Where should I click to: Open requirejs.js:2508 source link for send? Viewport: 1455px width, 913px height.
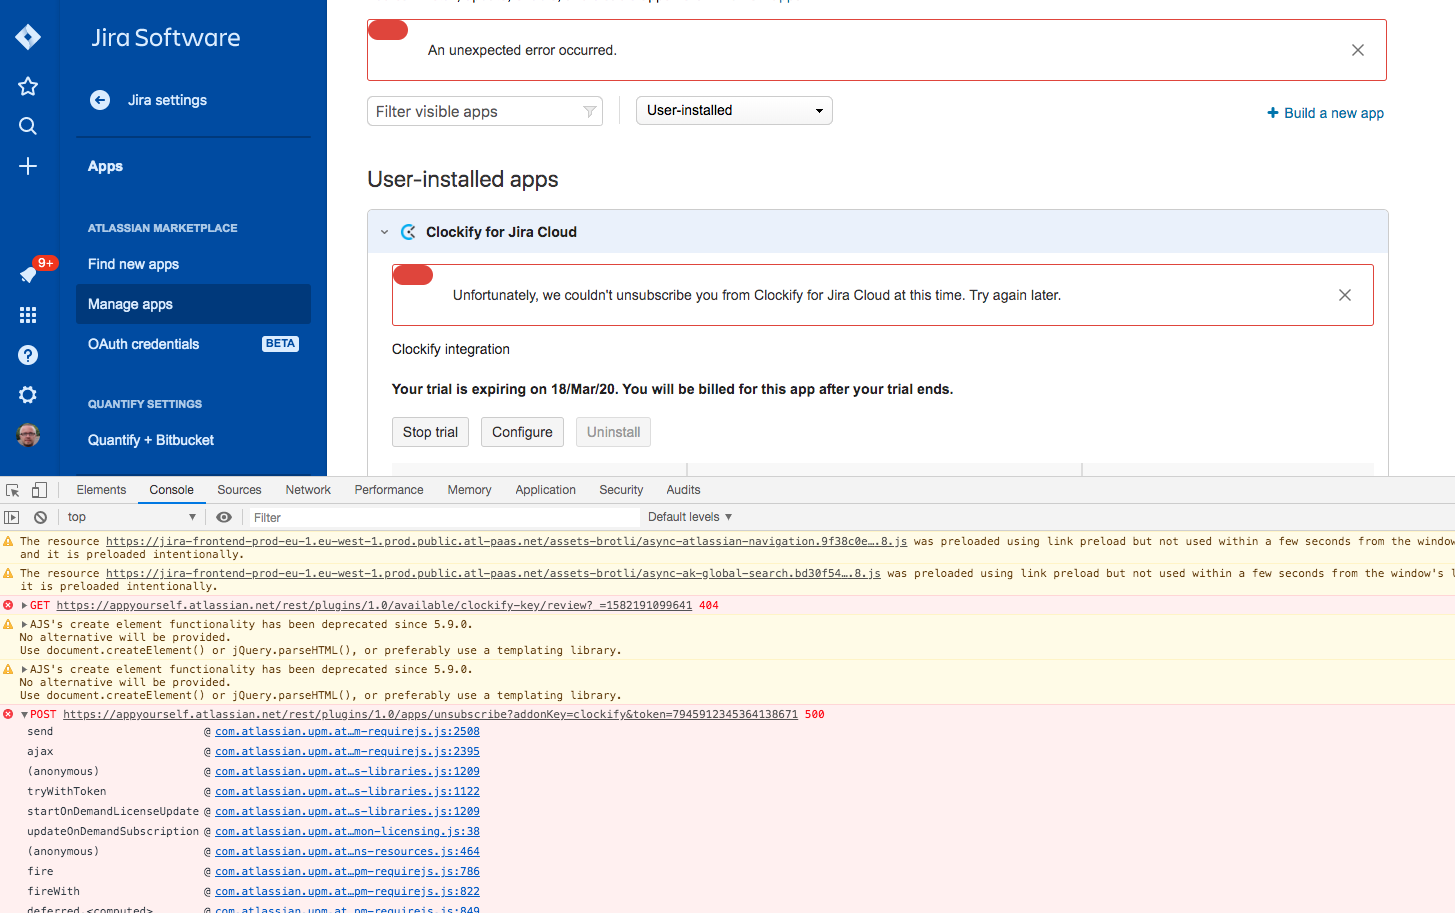click(x=347, y=732)
